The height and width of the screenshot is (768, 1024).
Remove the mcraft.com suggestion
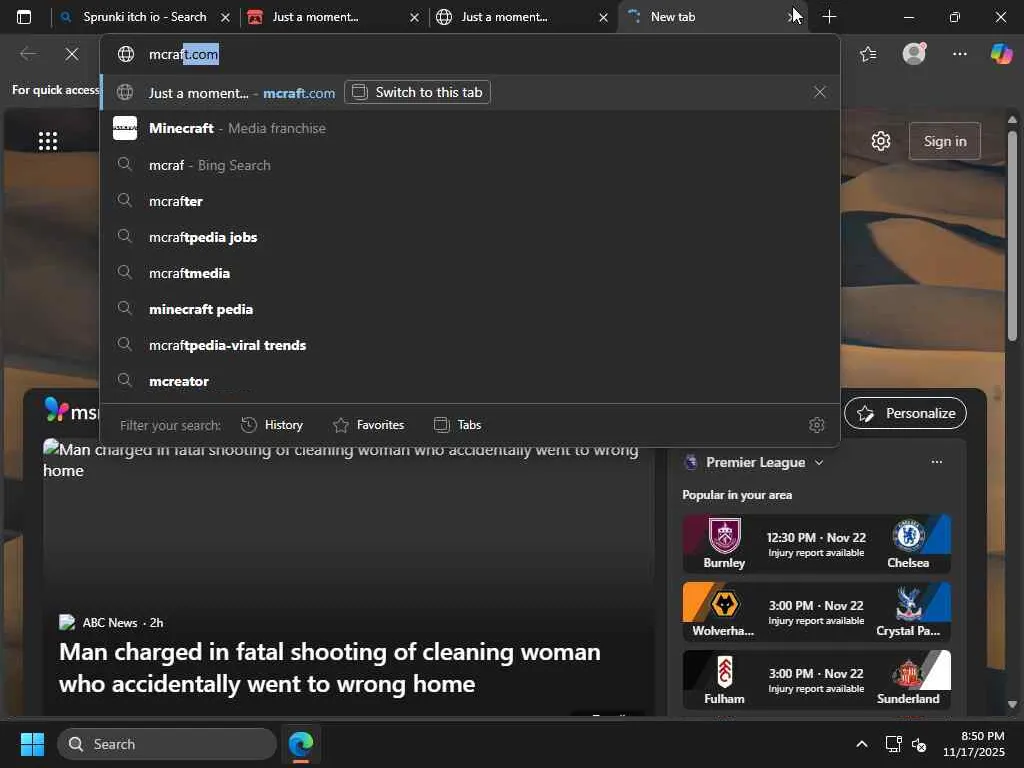[820, 92]
